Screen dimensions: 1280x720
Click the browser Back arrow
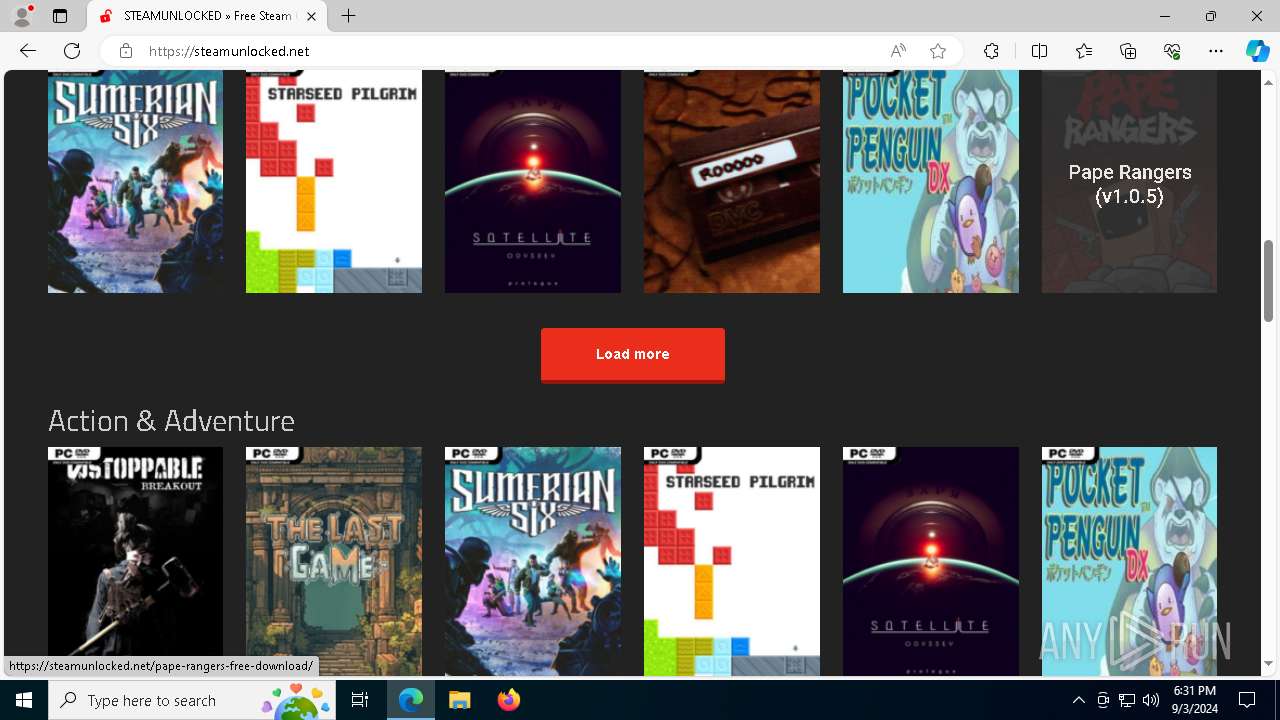28,51
